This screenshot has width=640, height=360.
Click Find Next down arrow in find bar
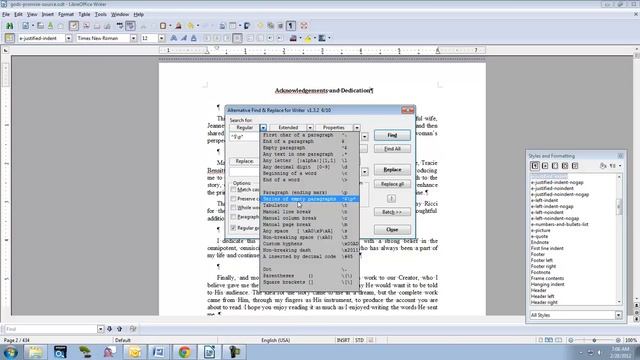(109, 329)
